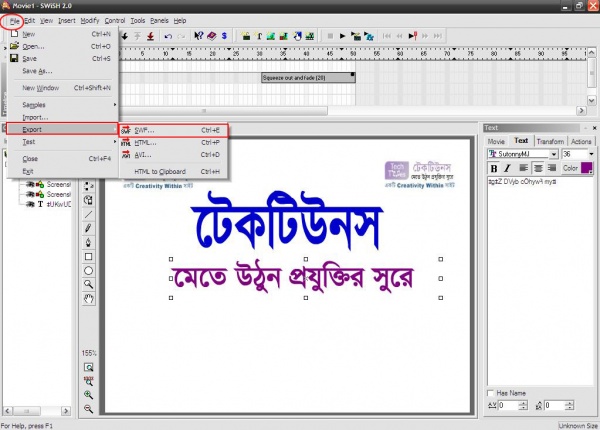This screenshot has height=430, width=600.
Task: Close the Text panel with its X
Action: pos(594,128)
